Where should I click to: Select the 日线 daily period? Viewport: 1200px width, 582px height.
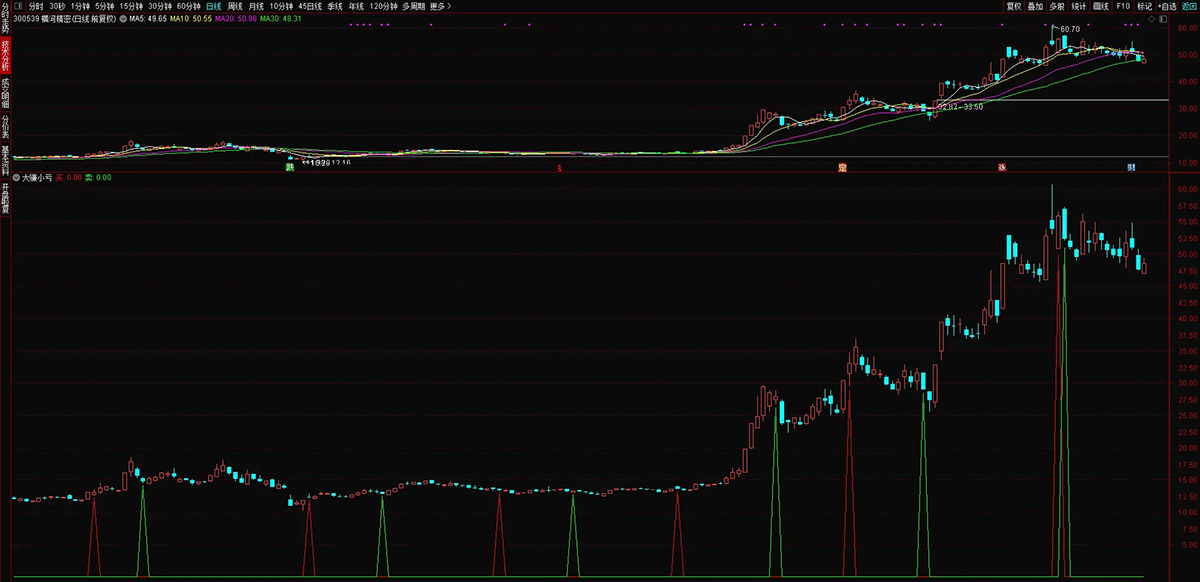tap(214, 6)
